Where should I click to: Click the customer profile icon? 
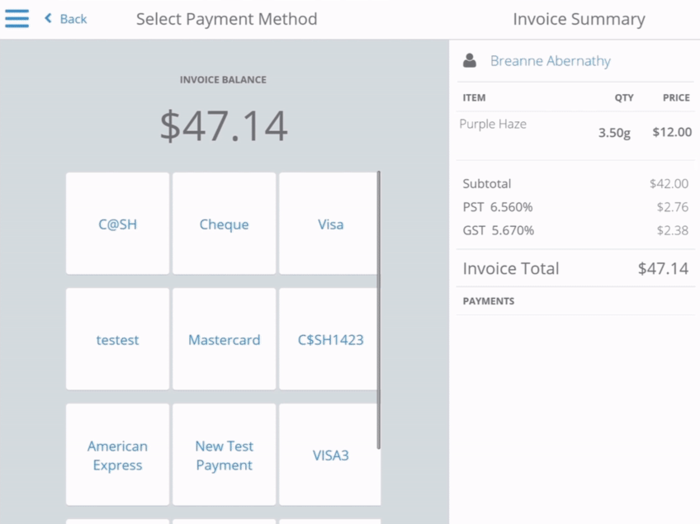coord(470,61)
